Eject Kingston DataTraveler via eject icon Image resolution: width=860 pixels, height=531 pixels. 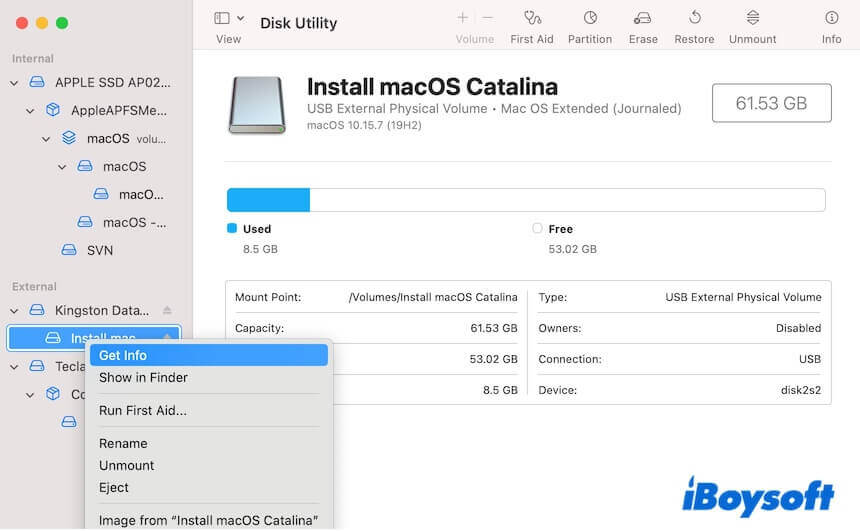click(x=167, y=311)
